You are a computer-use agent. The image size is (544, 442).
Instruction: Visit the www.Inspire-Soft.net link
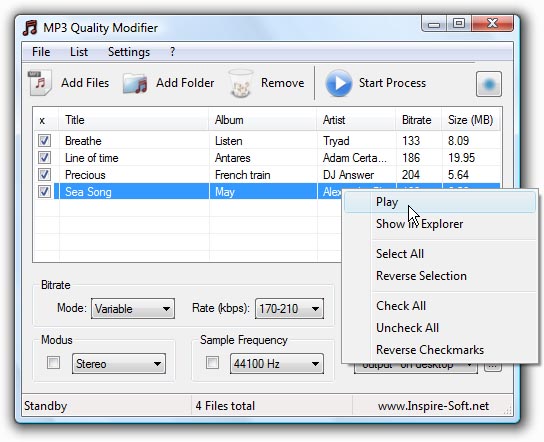(x=434, y=406)
